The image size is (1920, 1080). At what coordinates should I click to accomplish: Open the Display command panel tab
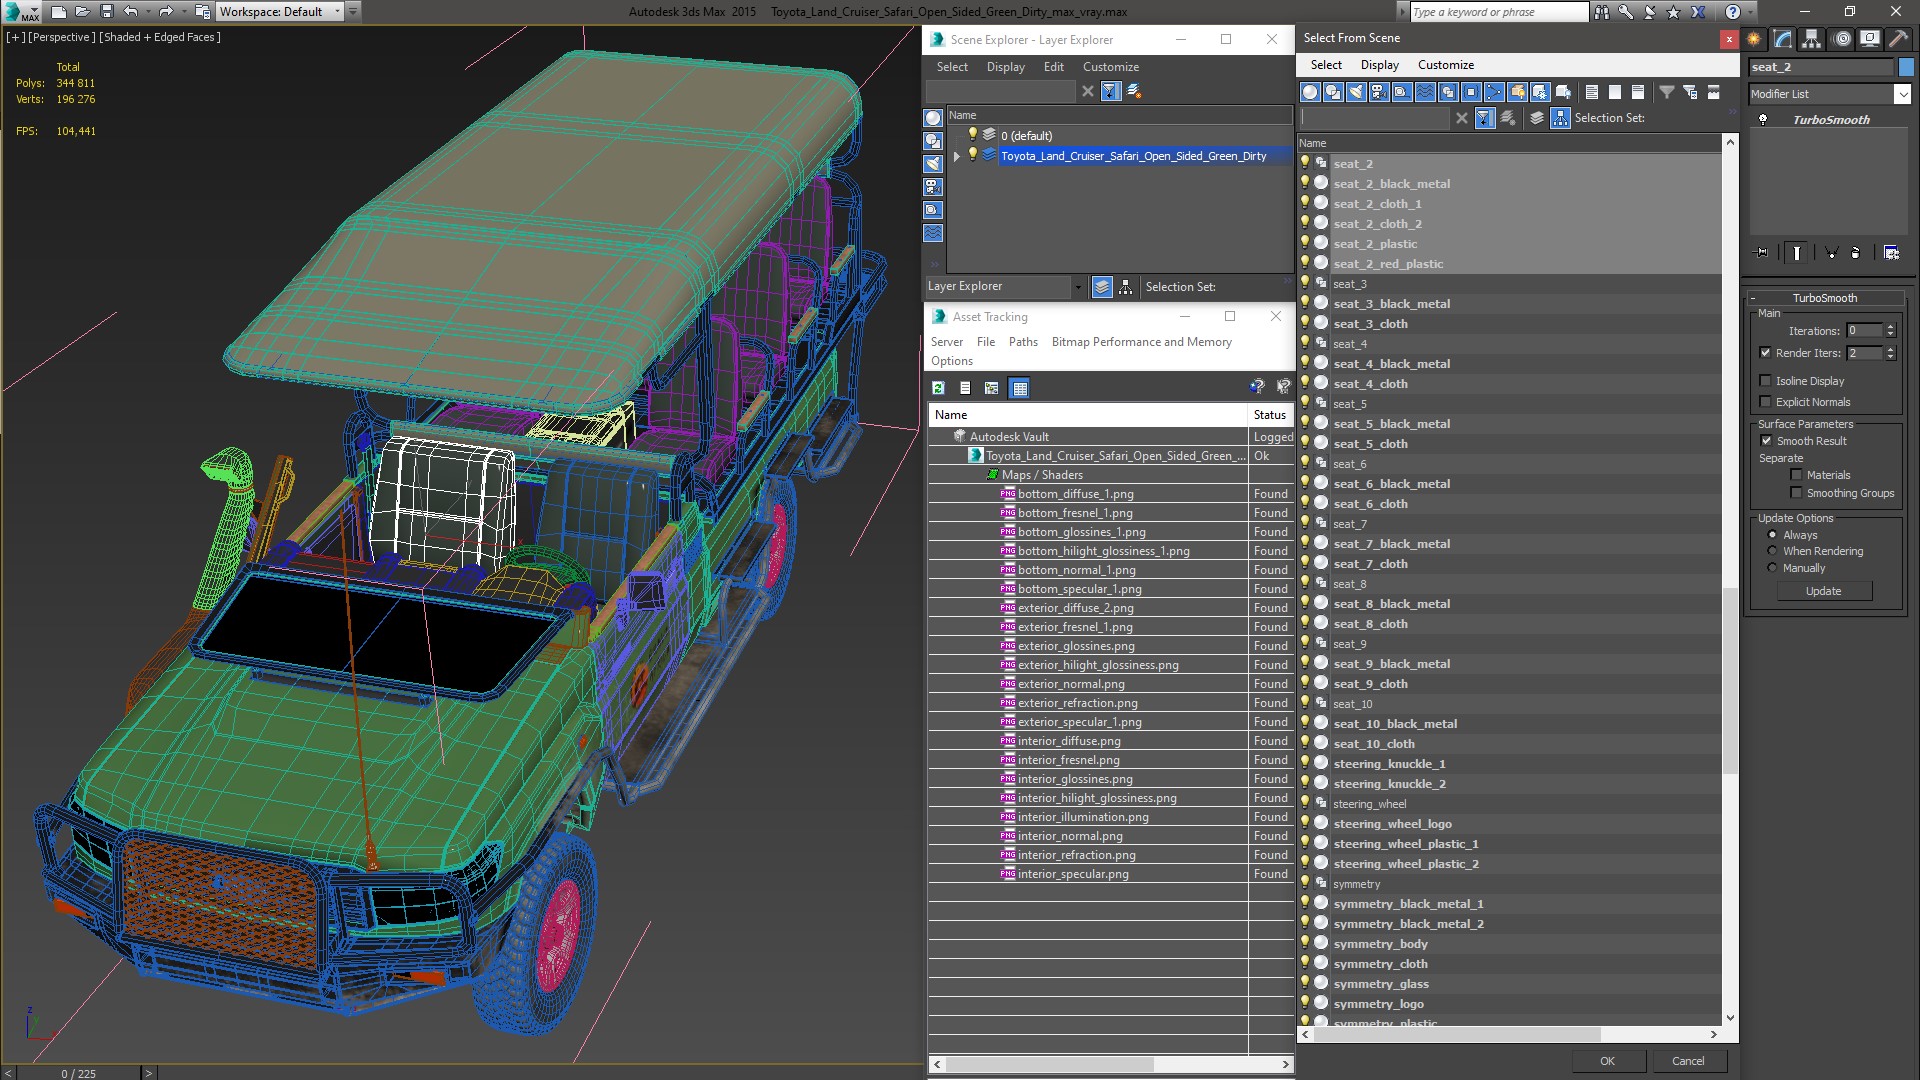[1870, 39]
